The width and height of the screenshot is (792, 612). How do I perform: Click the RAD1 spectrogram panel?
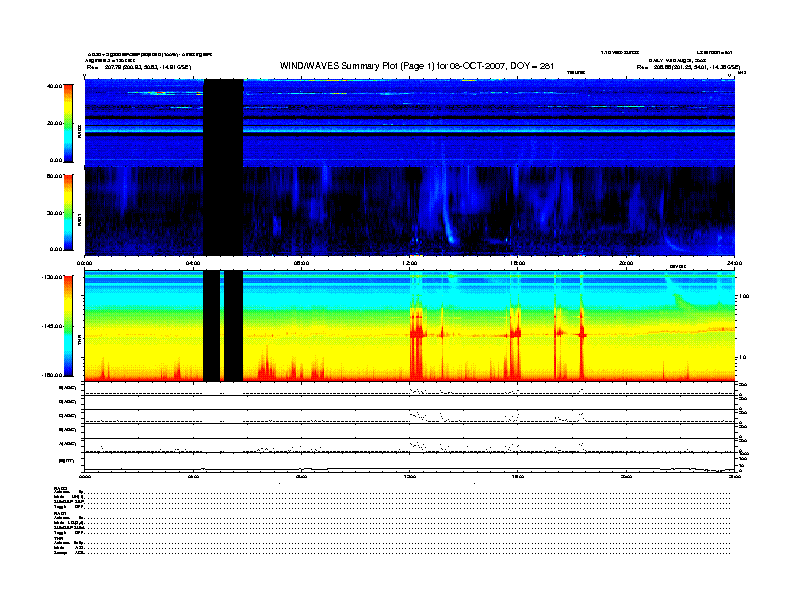(x=410, y=211)
